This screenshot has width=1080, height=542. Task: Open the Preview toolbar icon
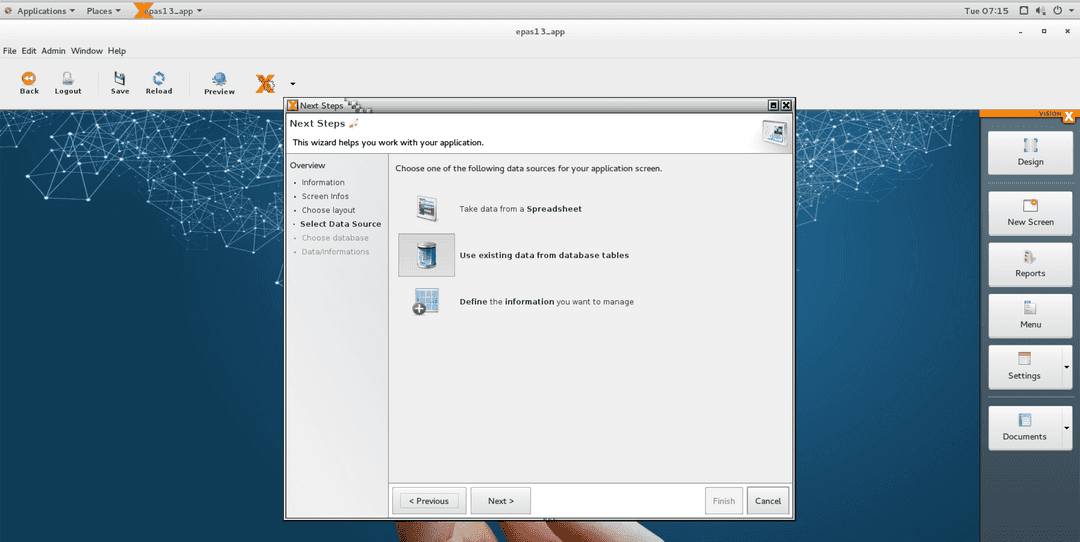pyautogui.click(x=219, y=80)
